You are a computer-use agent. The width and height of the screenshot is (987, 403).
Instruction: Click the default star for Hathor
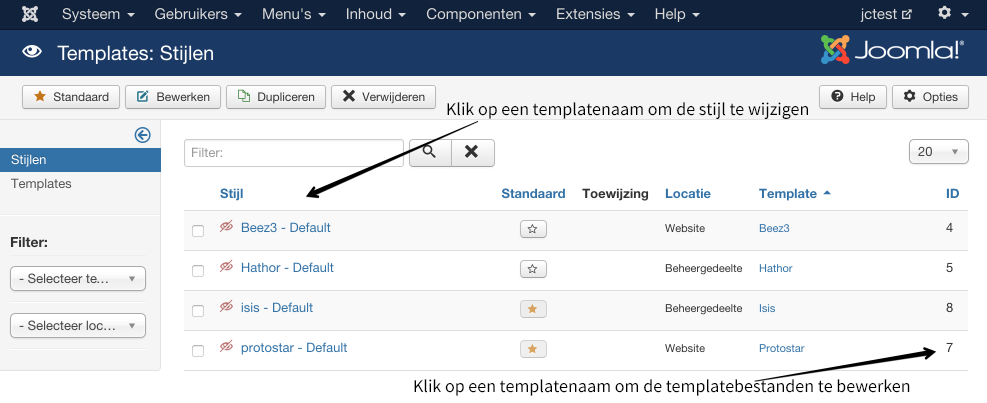(x=533, y=269)
